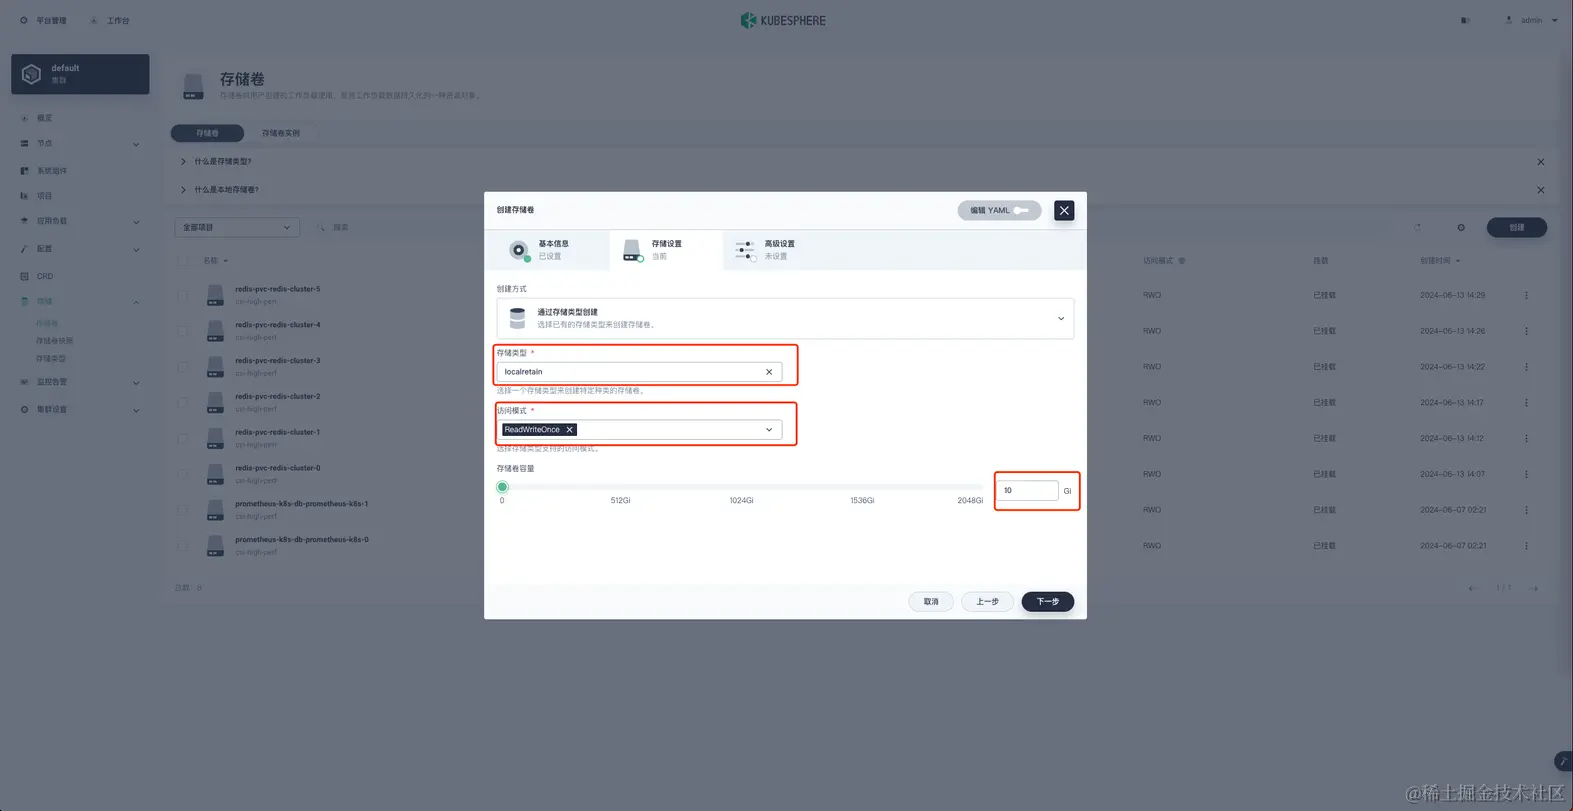Check the redis-pvc-redis-cluster-1 row checkbox
This screenshot has height=811, width=1573.
[x=183, y=439]
